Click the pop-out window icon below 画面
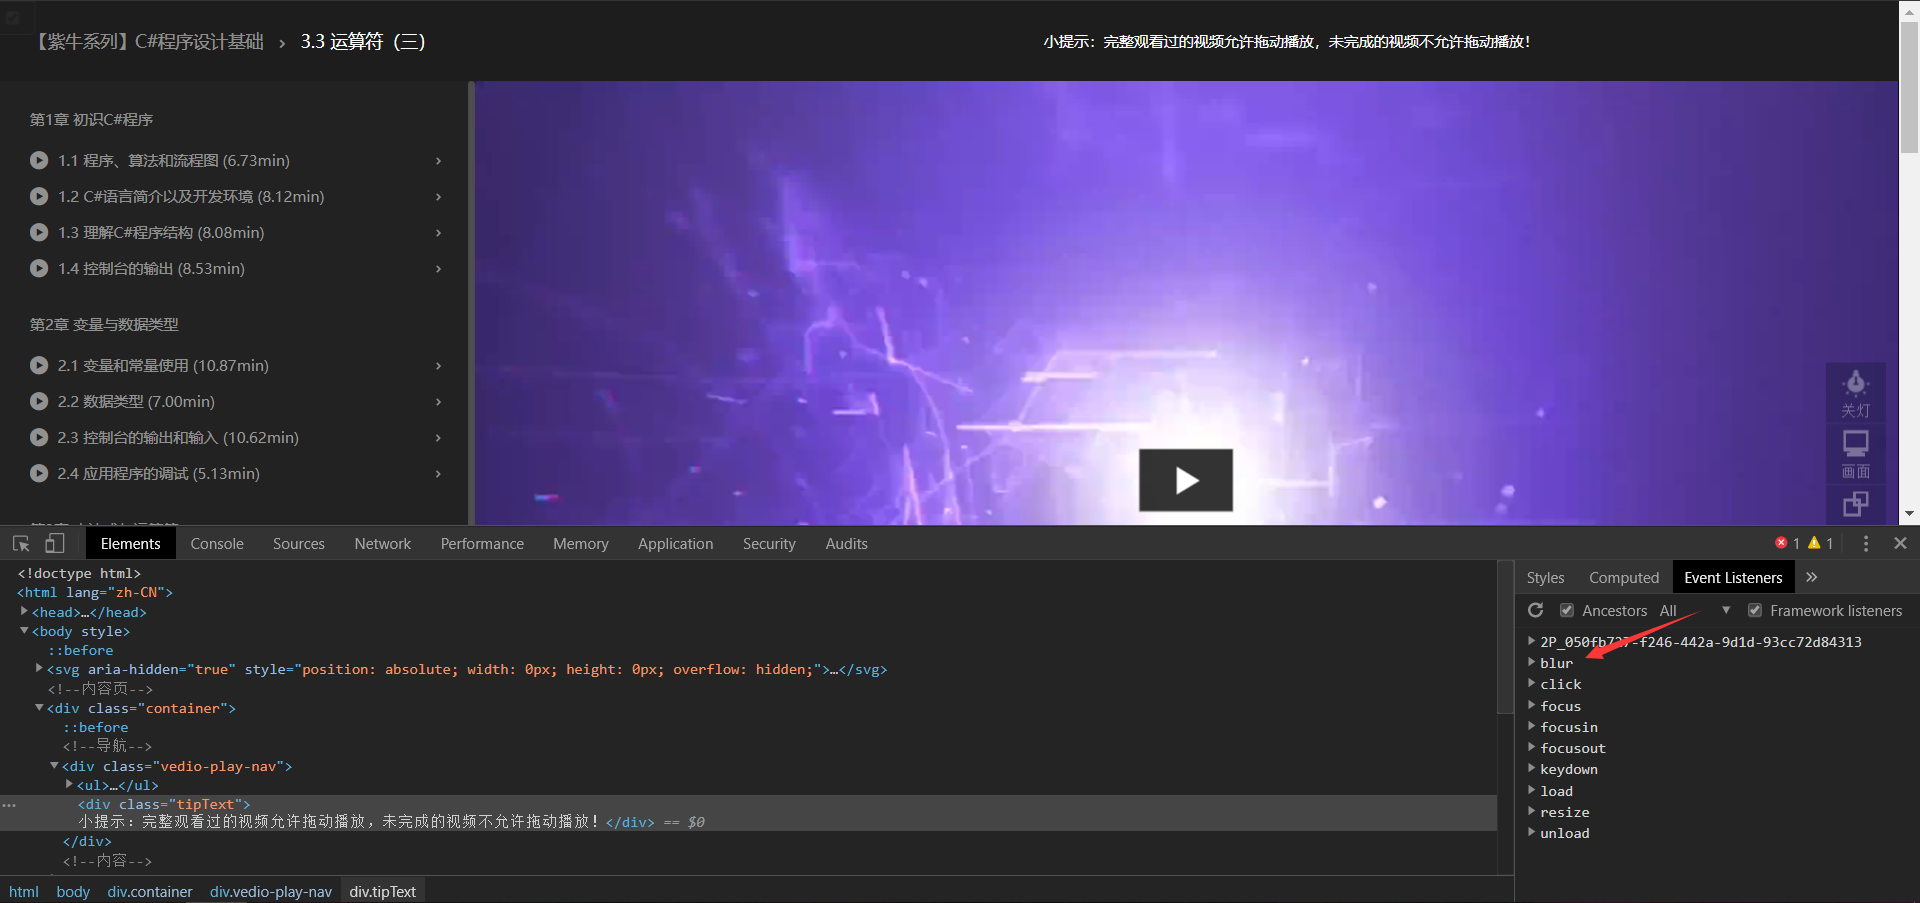Viewport: 1920px width, 903px height. [x=1856, y=504]
